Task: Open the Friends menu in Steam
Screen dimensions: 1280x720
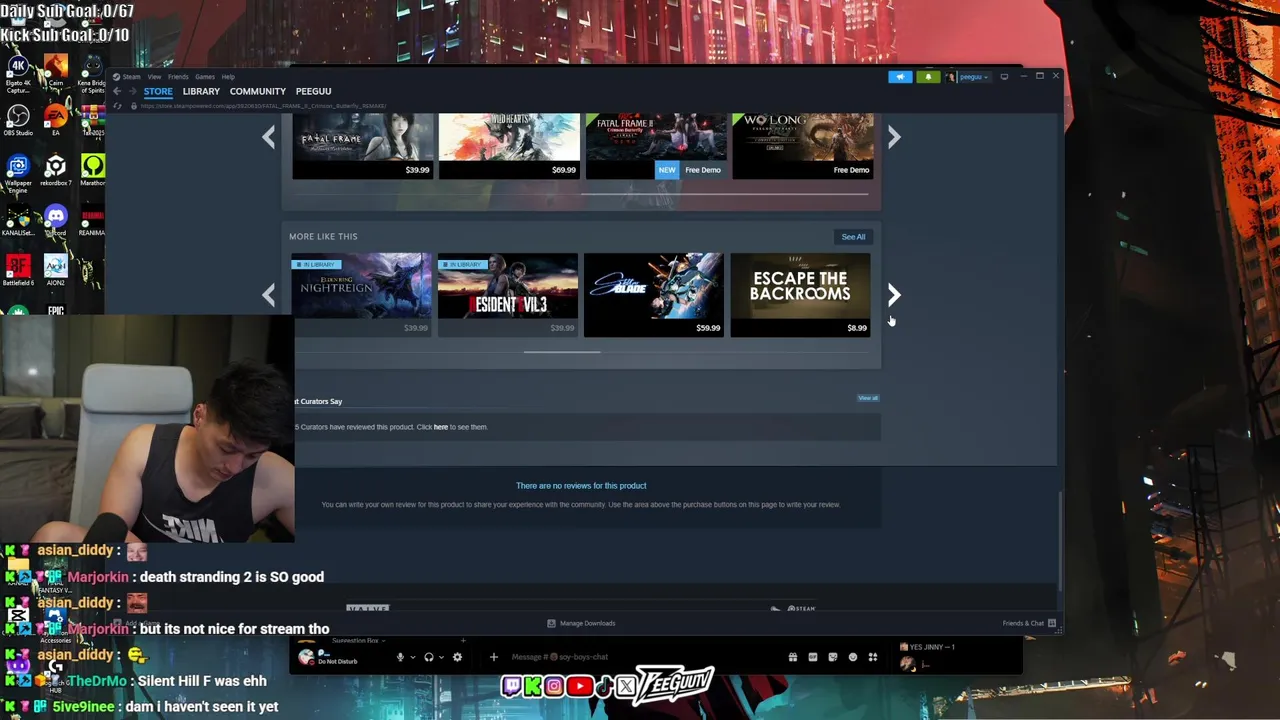Action: [x=178, y=77]
